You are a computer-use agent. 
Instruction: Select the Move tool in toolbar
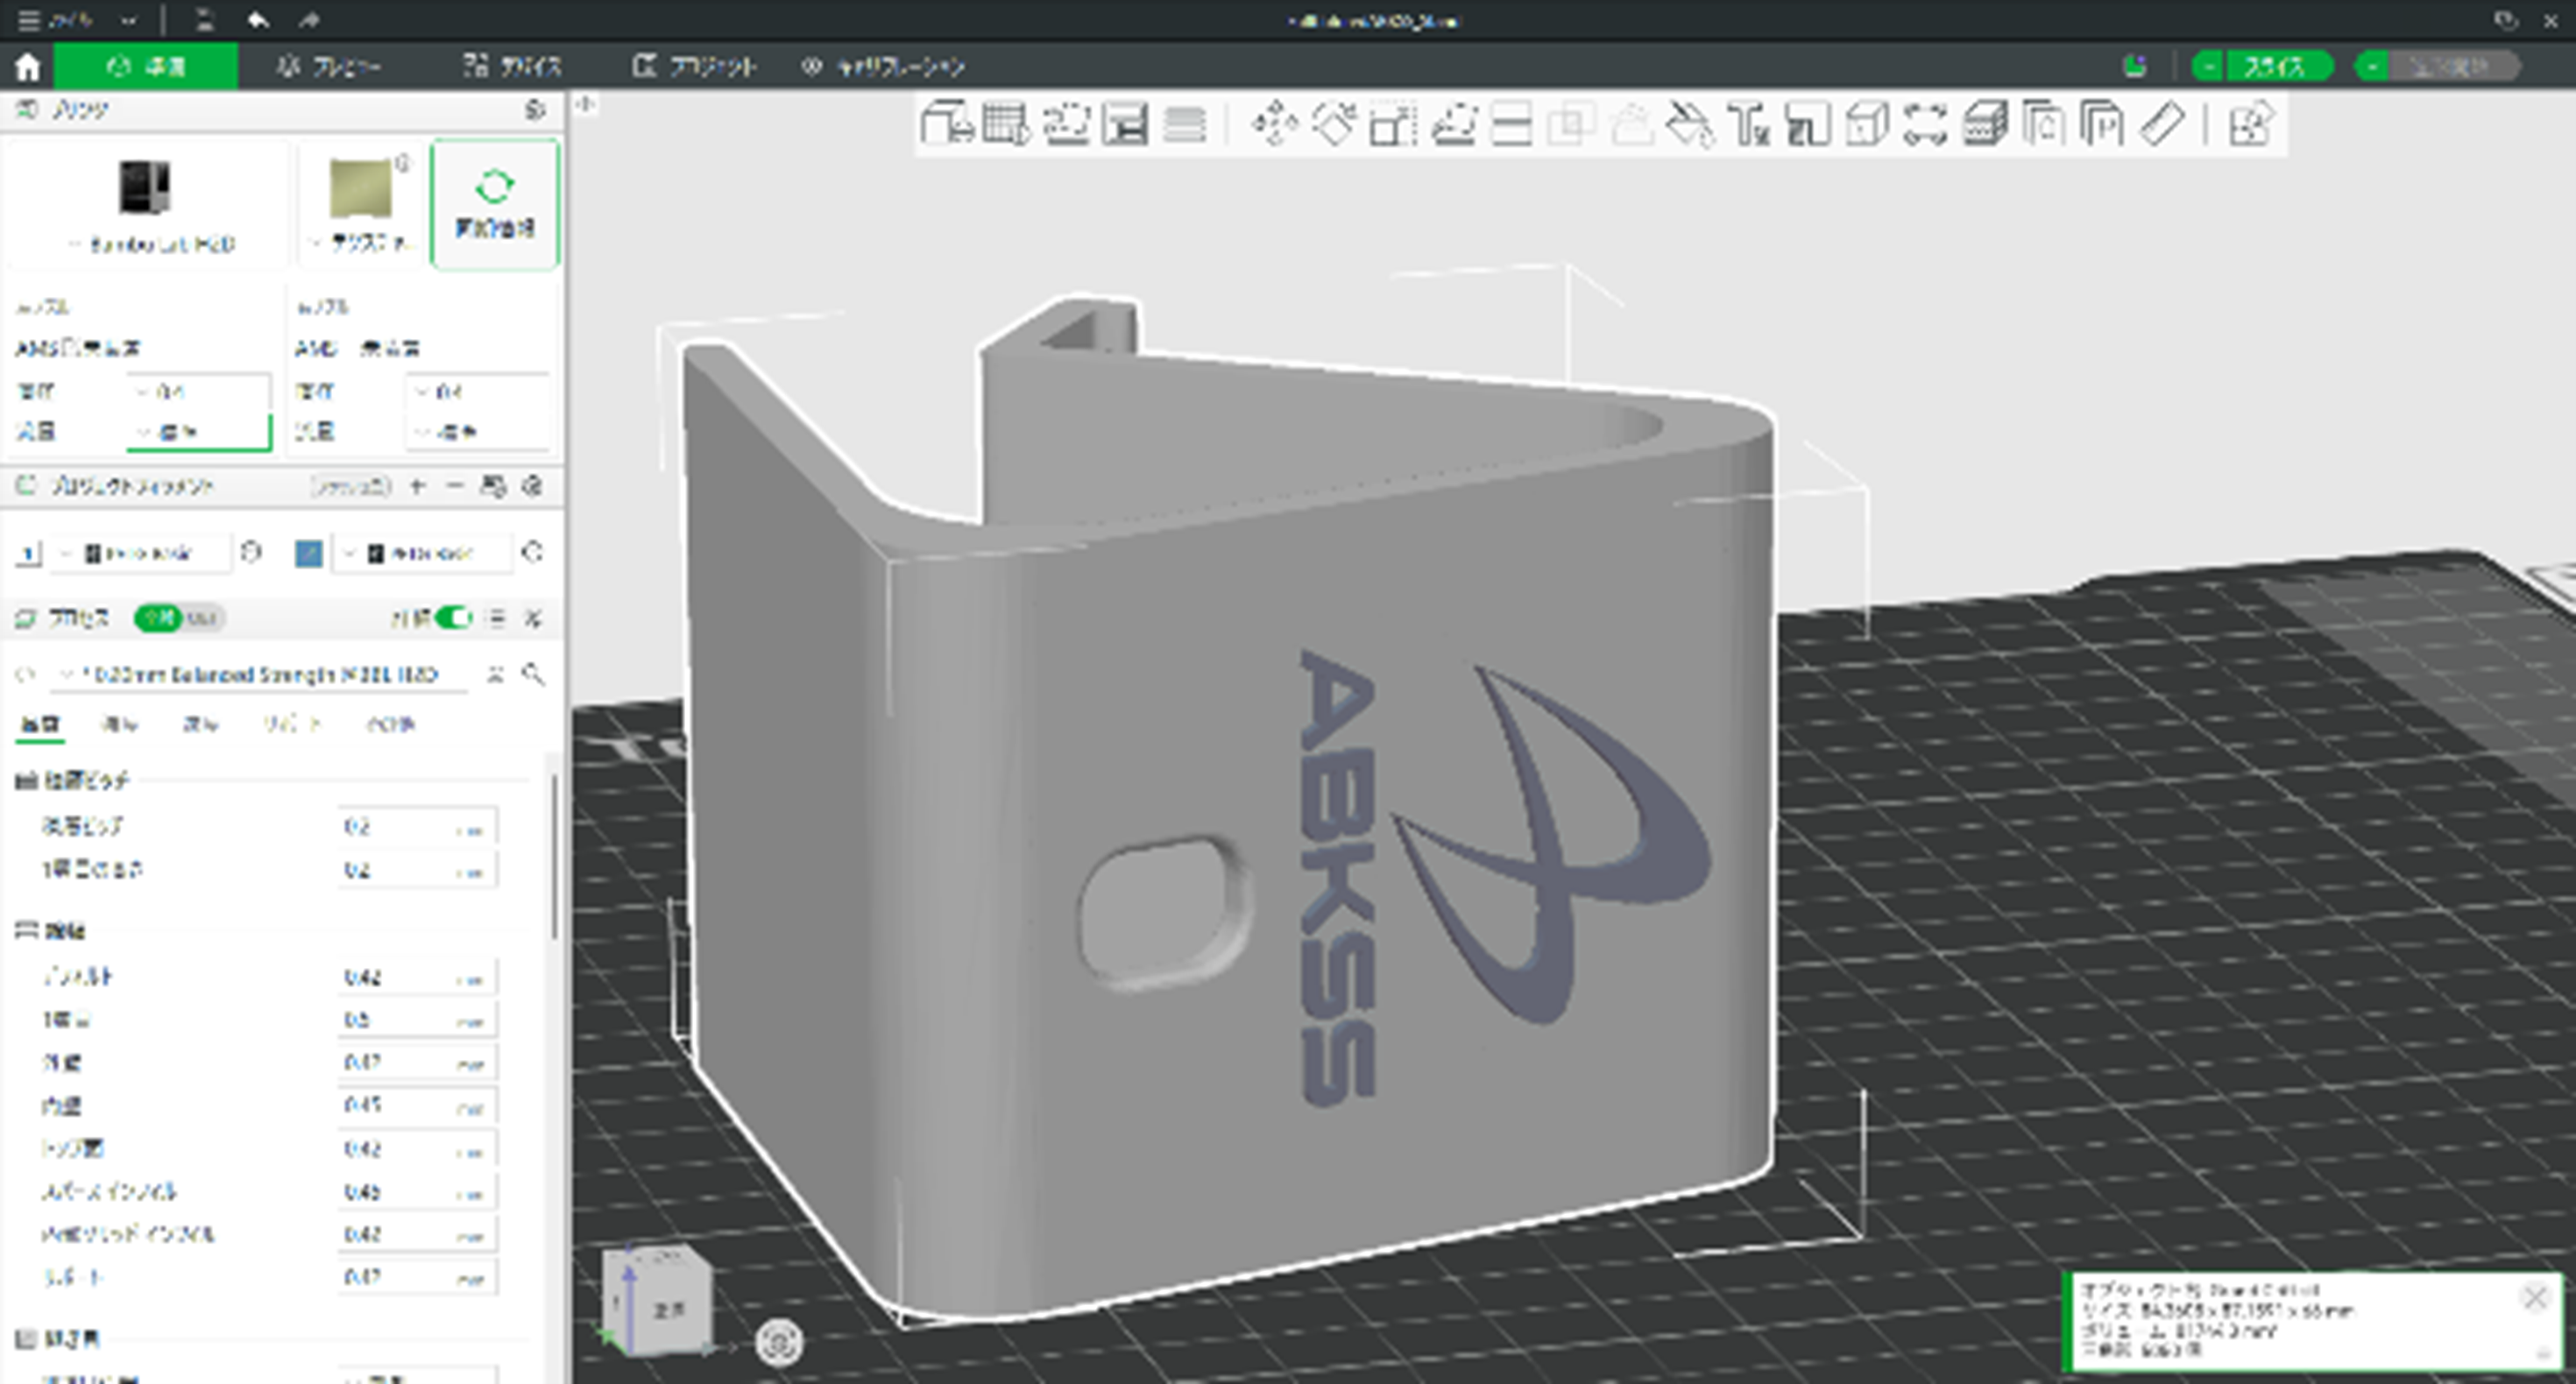point(1274,125)
